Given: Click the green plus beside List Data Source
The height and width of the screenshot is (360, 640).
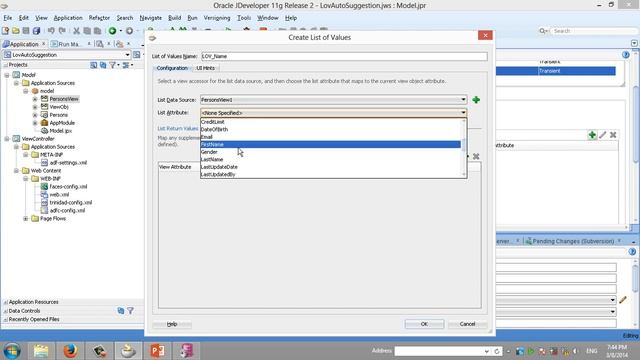Looking at the screenshot, I should (476, 100).
